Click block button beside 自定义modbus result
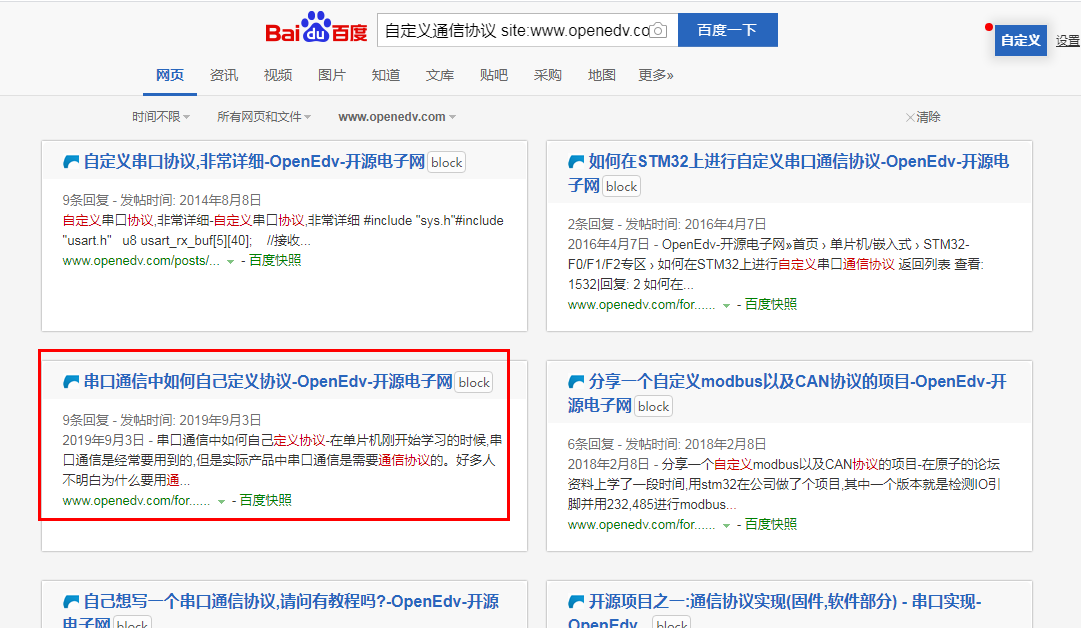 pos(653,407)
